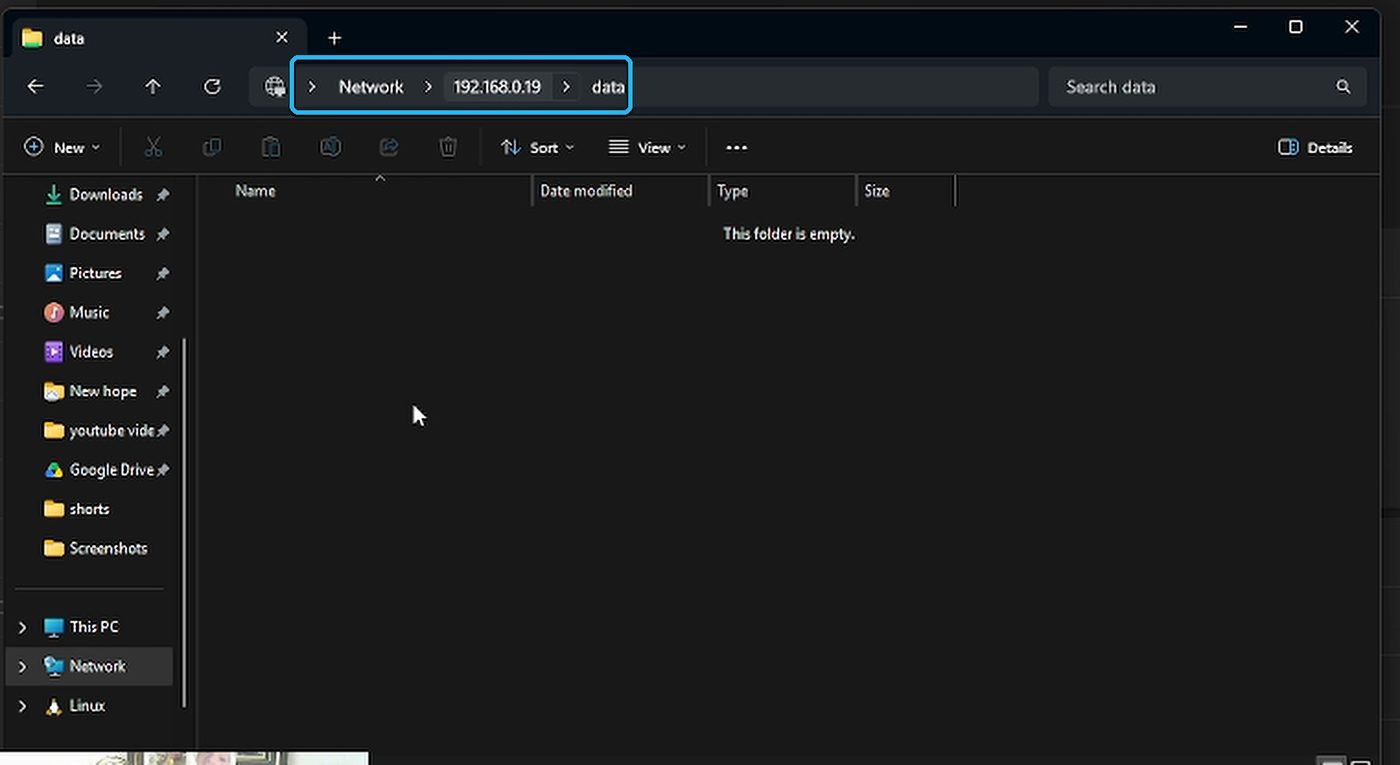
Task: Click the search magnifier icon
Action: (x=1343, y=87)
